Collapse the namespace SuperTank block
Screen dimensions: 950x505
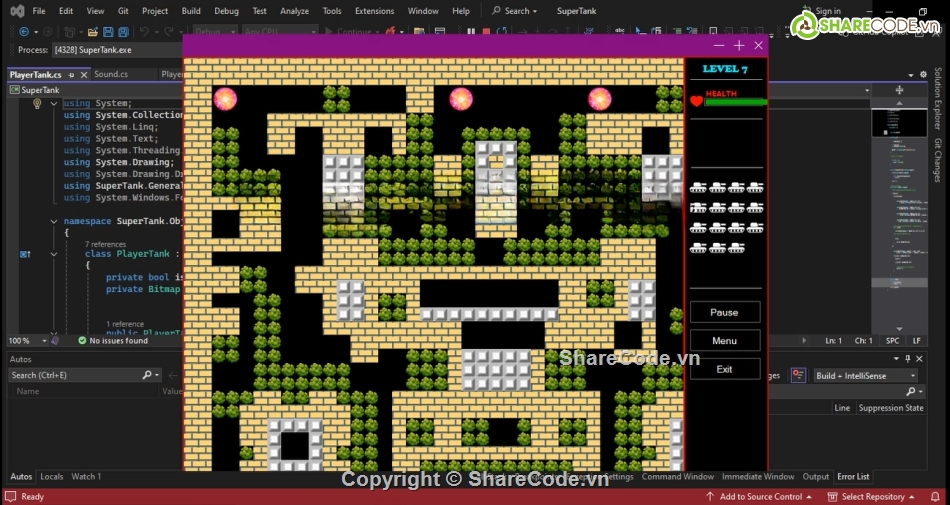pos(54,222)
